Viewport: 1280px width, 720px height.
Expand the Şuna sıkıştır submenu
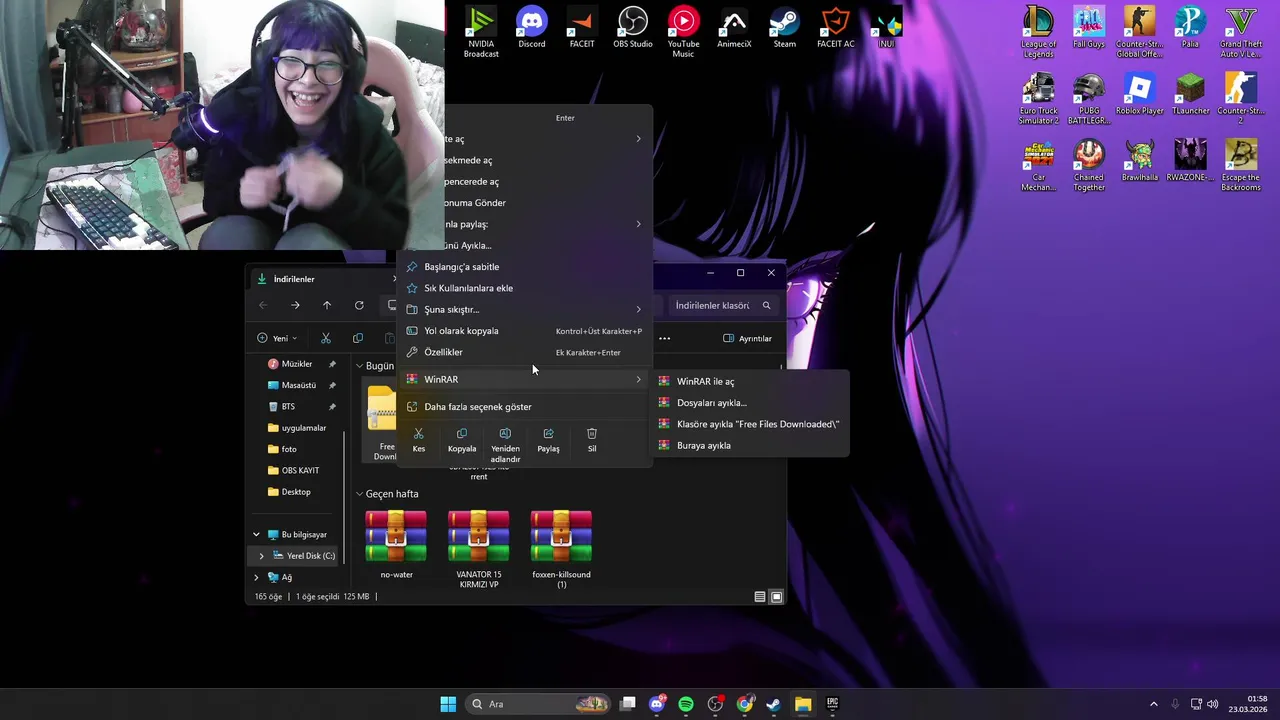pyautogui.click(x=524, y=309)
